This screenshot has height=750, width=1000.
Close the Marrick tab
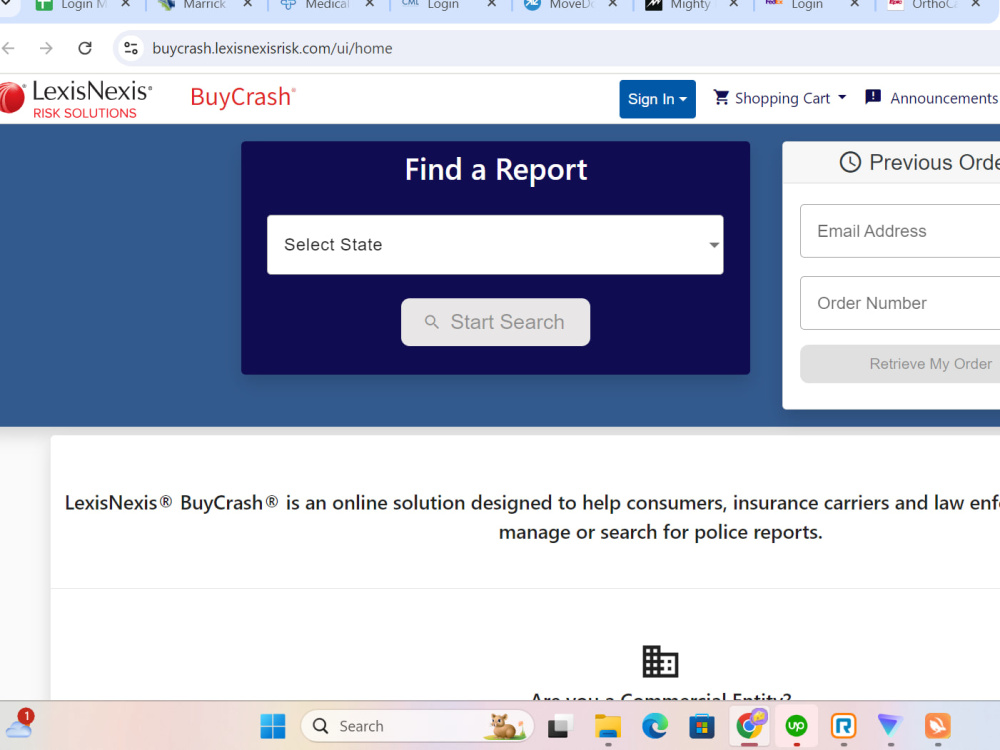247,4
